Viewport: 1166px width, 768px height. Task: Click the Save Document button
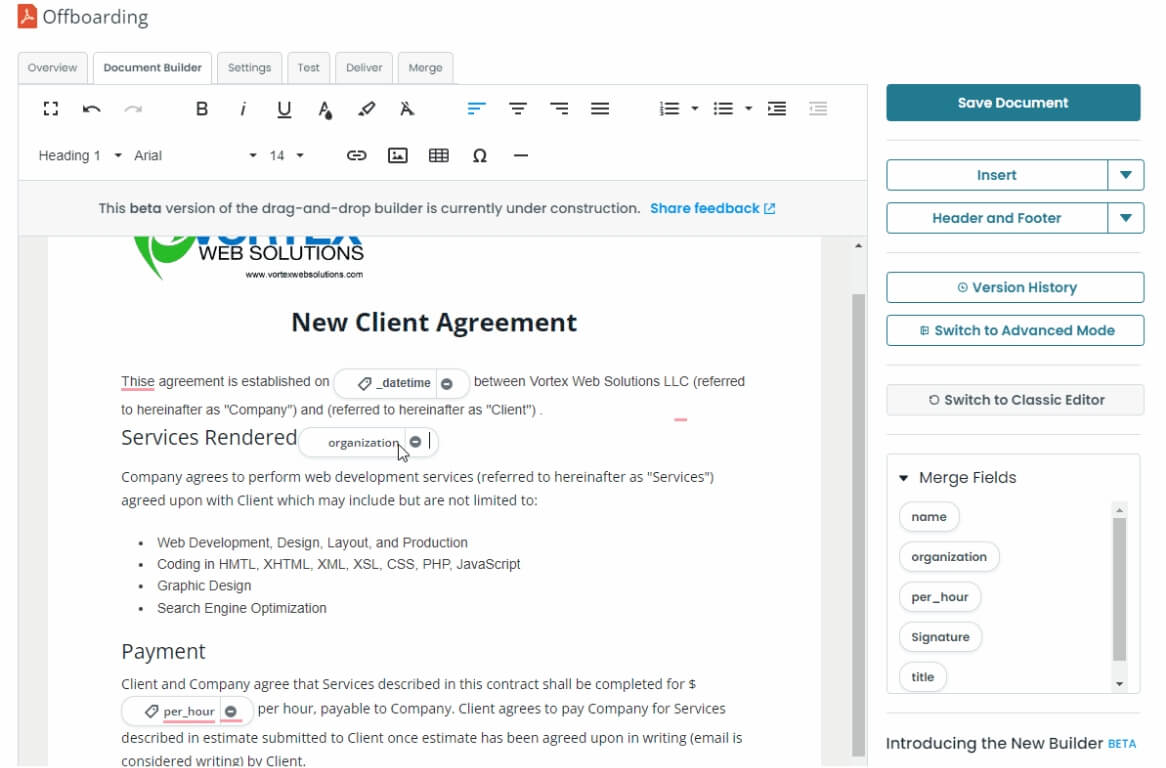coord(1013,102)
